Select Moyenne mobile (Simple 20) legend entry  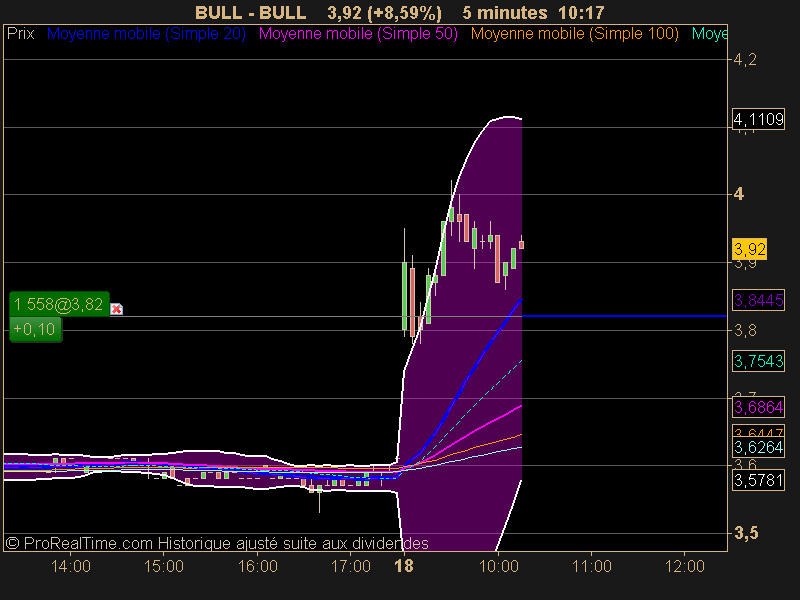pyautogui.click(x=146, y=34)
